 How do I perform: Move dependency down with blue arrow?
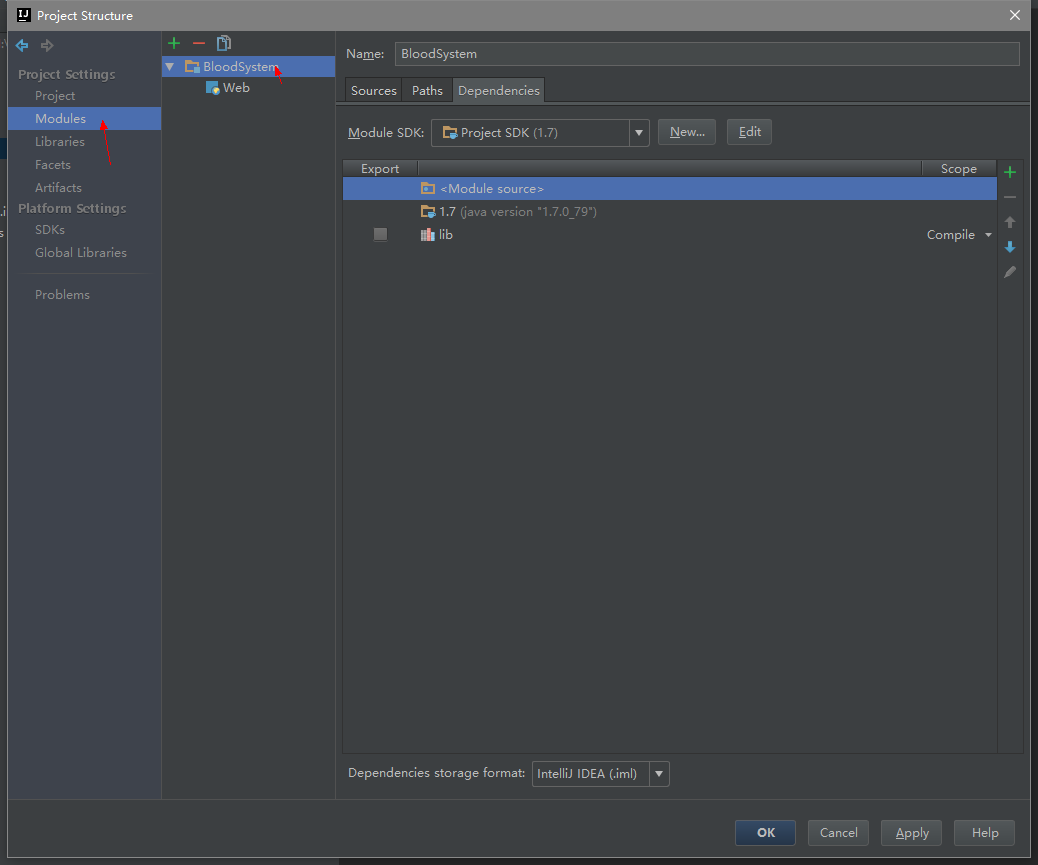(x=1010, y=247)
